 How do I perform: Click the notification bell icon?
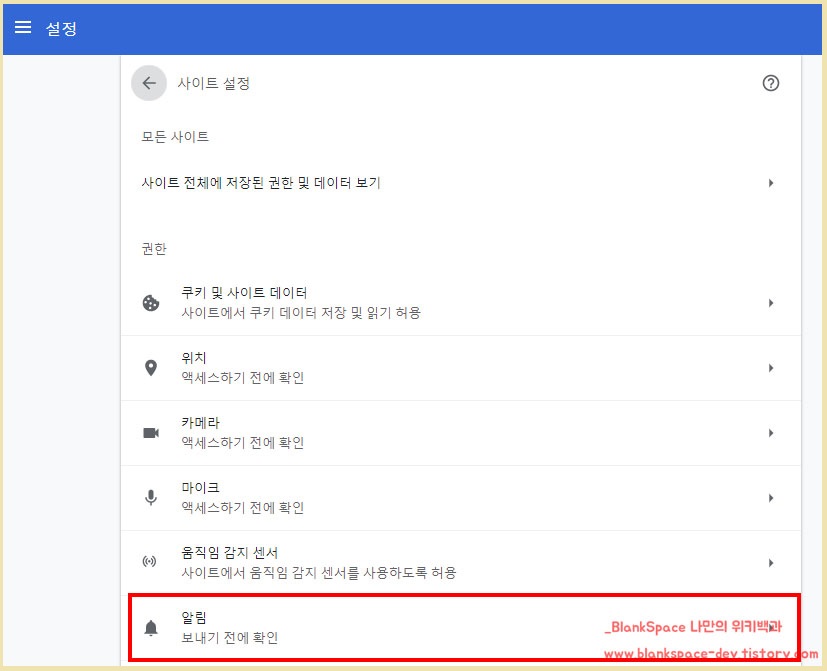pos(151,628)
